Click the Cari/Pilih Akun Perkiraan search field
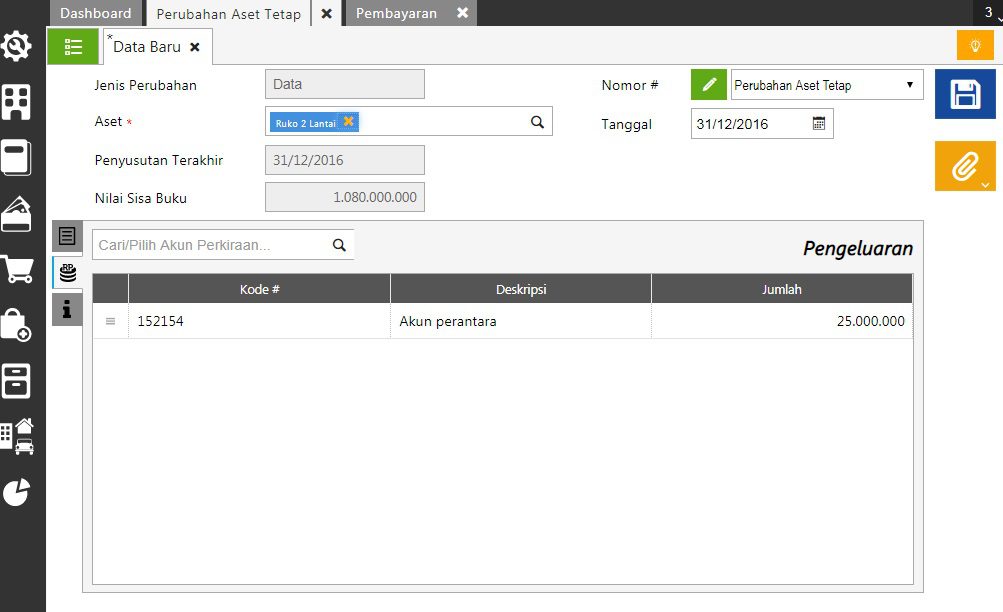 pyautogui.click(x=212, y=245)
